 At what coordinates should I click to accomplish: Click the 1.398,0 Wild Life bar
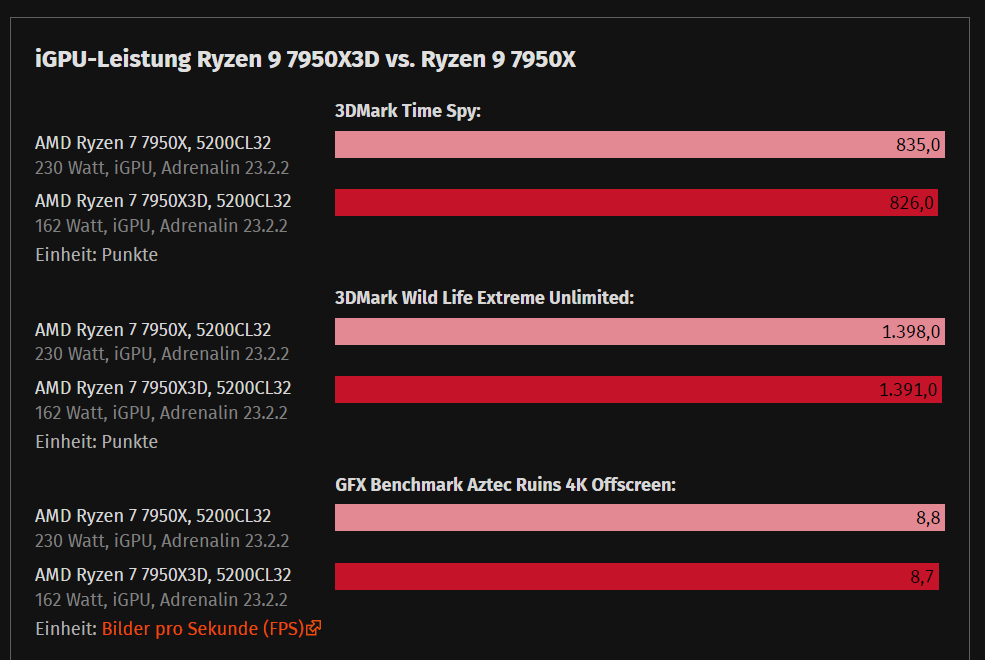click(x=639, y=331)
